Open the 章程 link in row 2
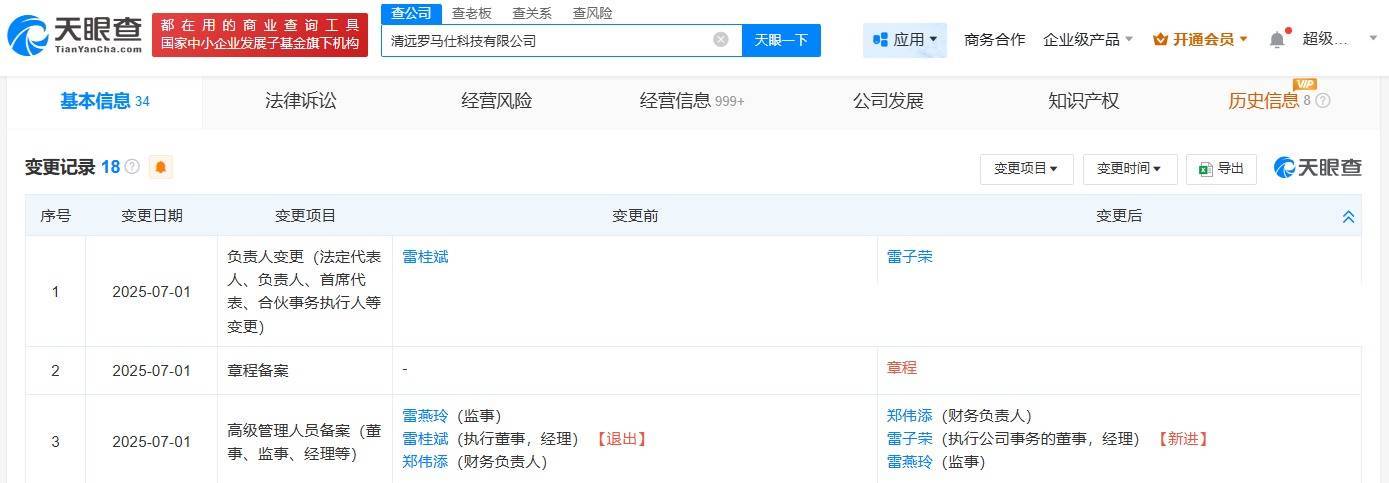 [902, 367]
